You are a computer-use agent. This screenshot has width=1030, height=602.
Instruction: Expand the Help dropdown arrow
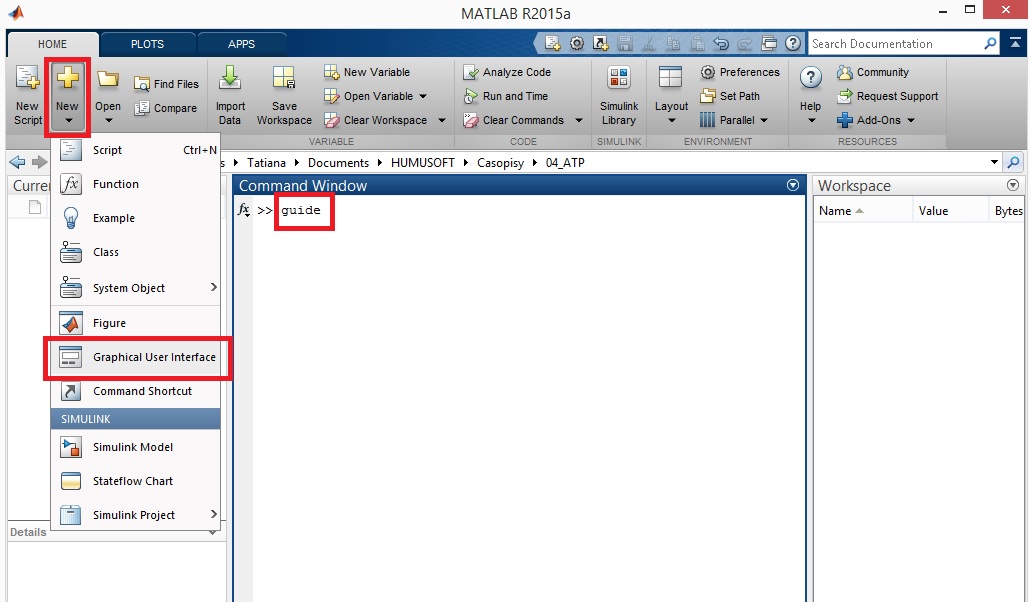[811, 120]
